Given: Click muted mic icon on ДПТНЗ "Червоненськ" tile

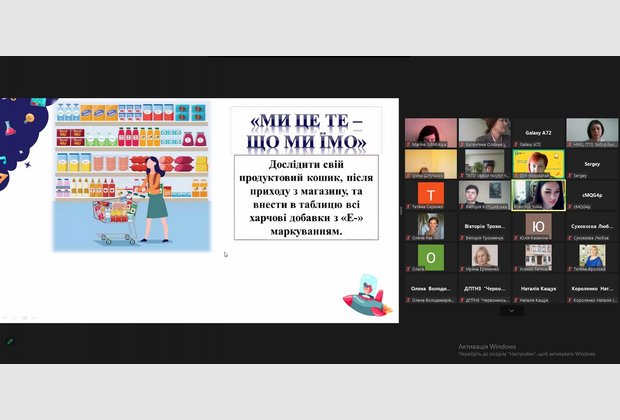Looking at the screenshot, I should coord(462,300).
